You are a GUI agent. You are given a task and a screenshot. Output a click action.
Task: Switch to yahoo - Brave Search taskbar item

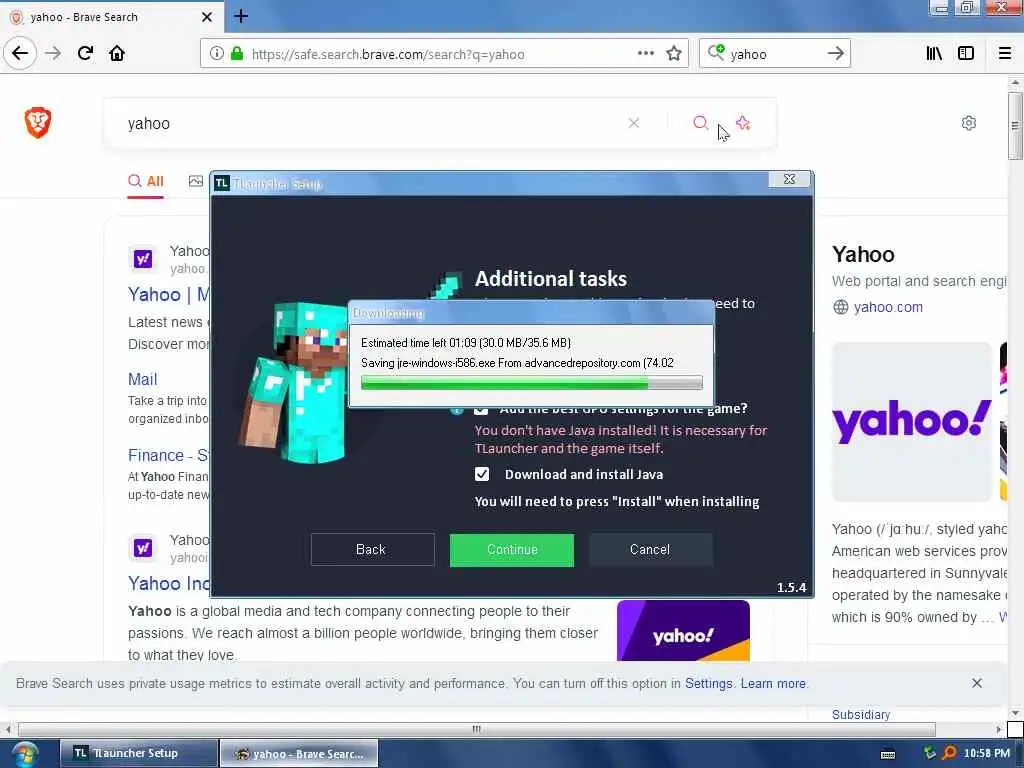[299, 754]
